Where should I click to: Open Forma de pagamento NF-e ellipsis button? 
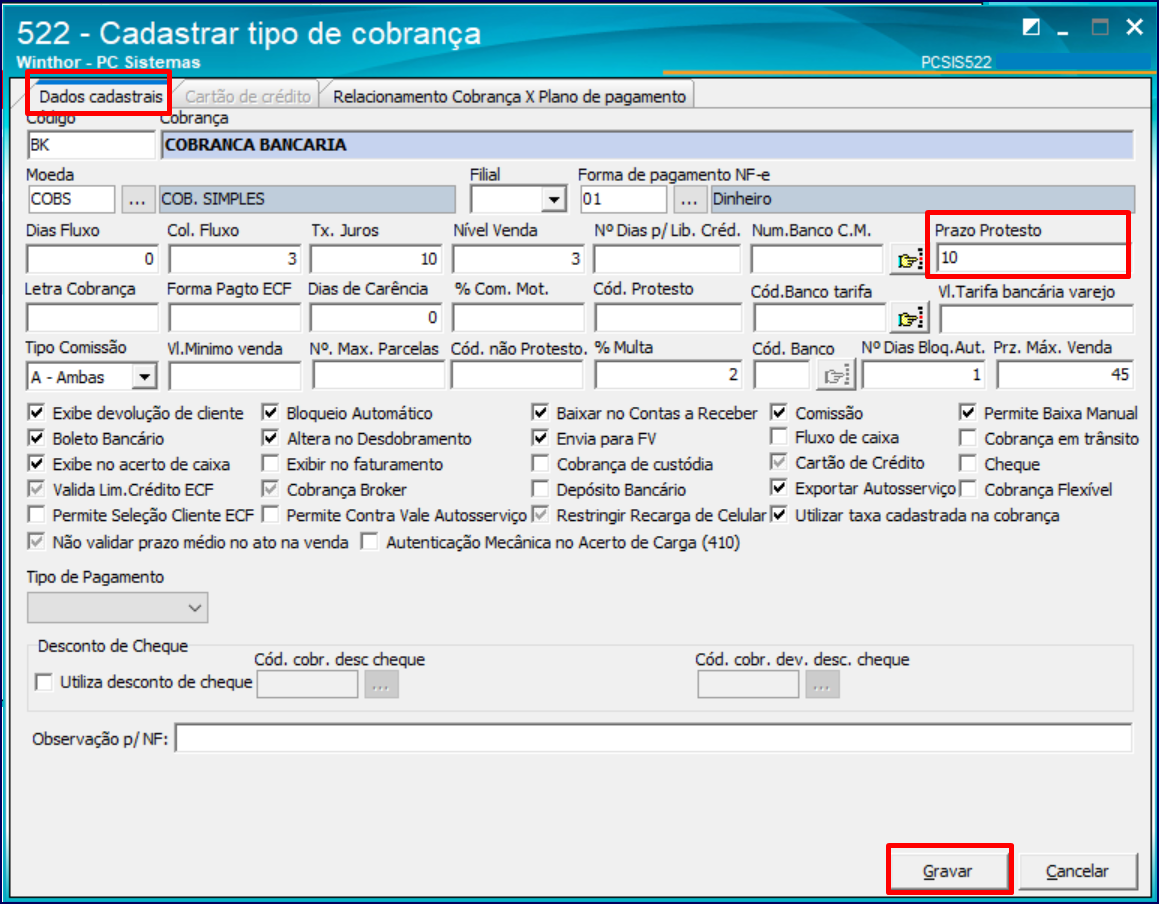pyautogui.click(x=689, y=200)
